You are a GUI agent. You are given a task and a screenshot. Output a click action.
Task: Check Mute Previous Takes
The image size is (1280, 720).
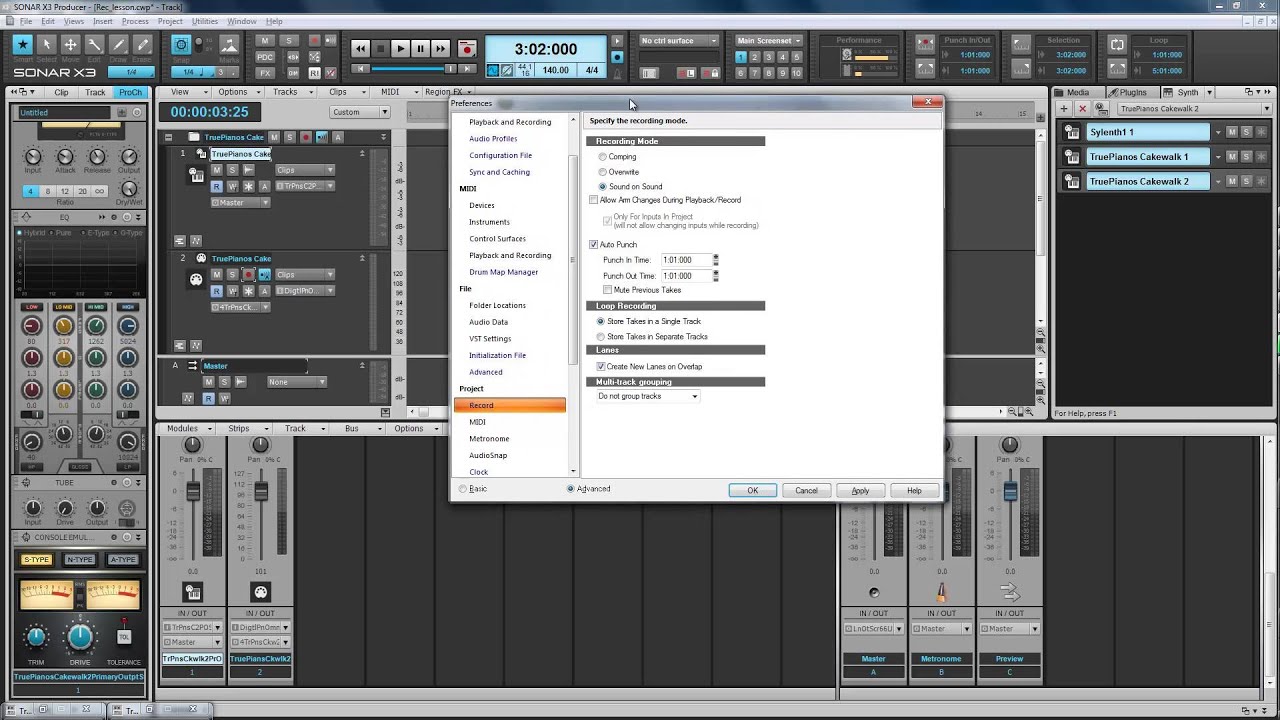point(608,290)
